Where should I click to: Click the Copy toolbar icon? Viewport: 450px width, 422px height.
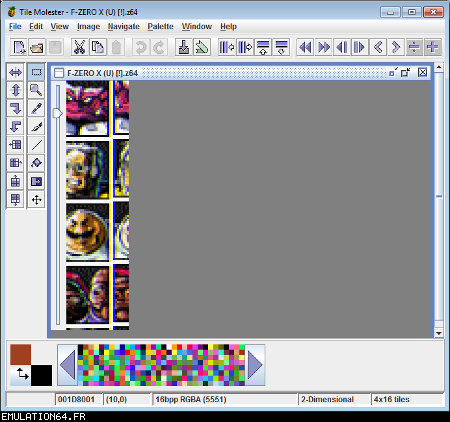98,47
